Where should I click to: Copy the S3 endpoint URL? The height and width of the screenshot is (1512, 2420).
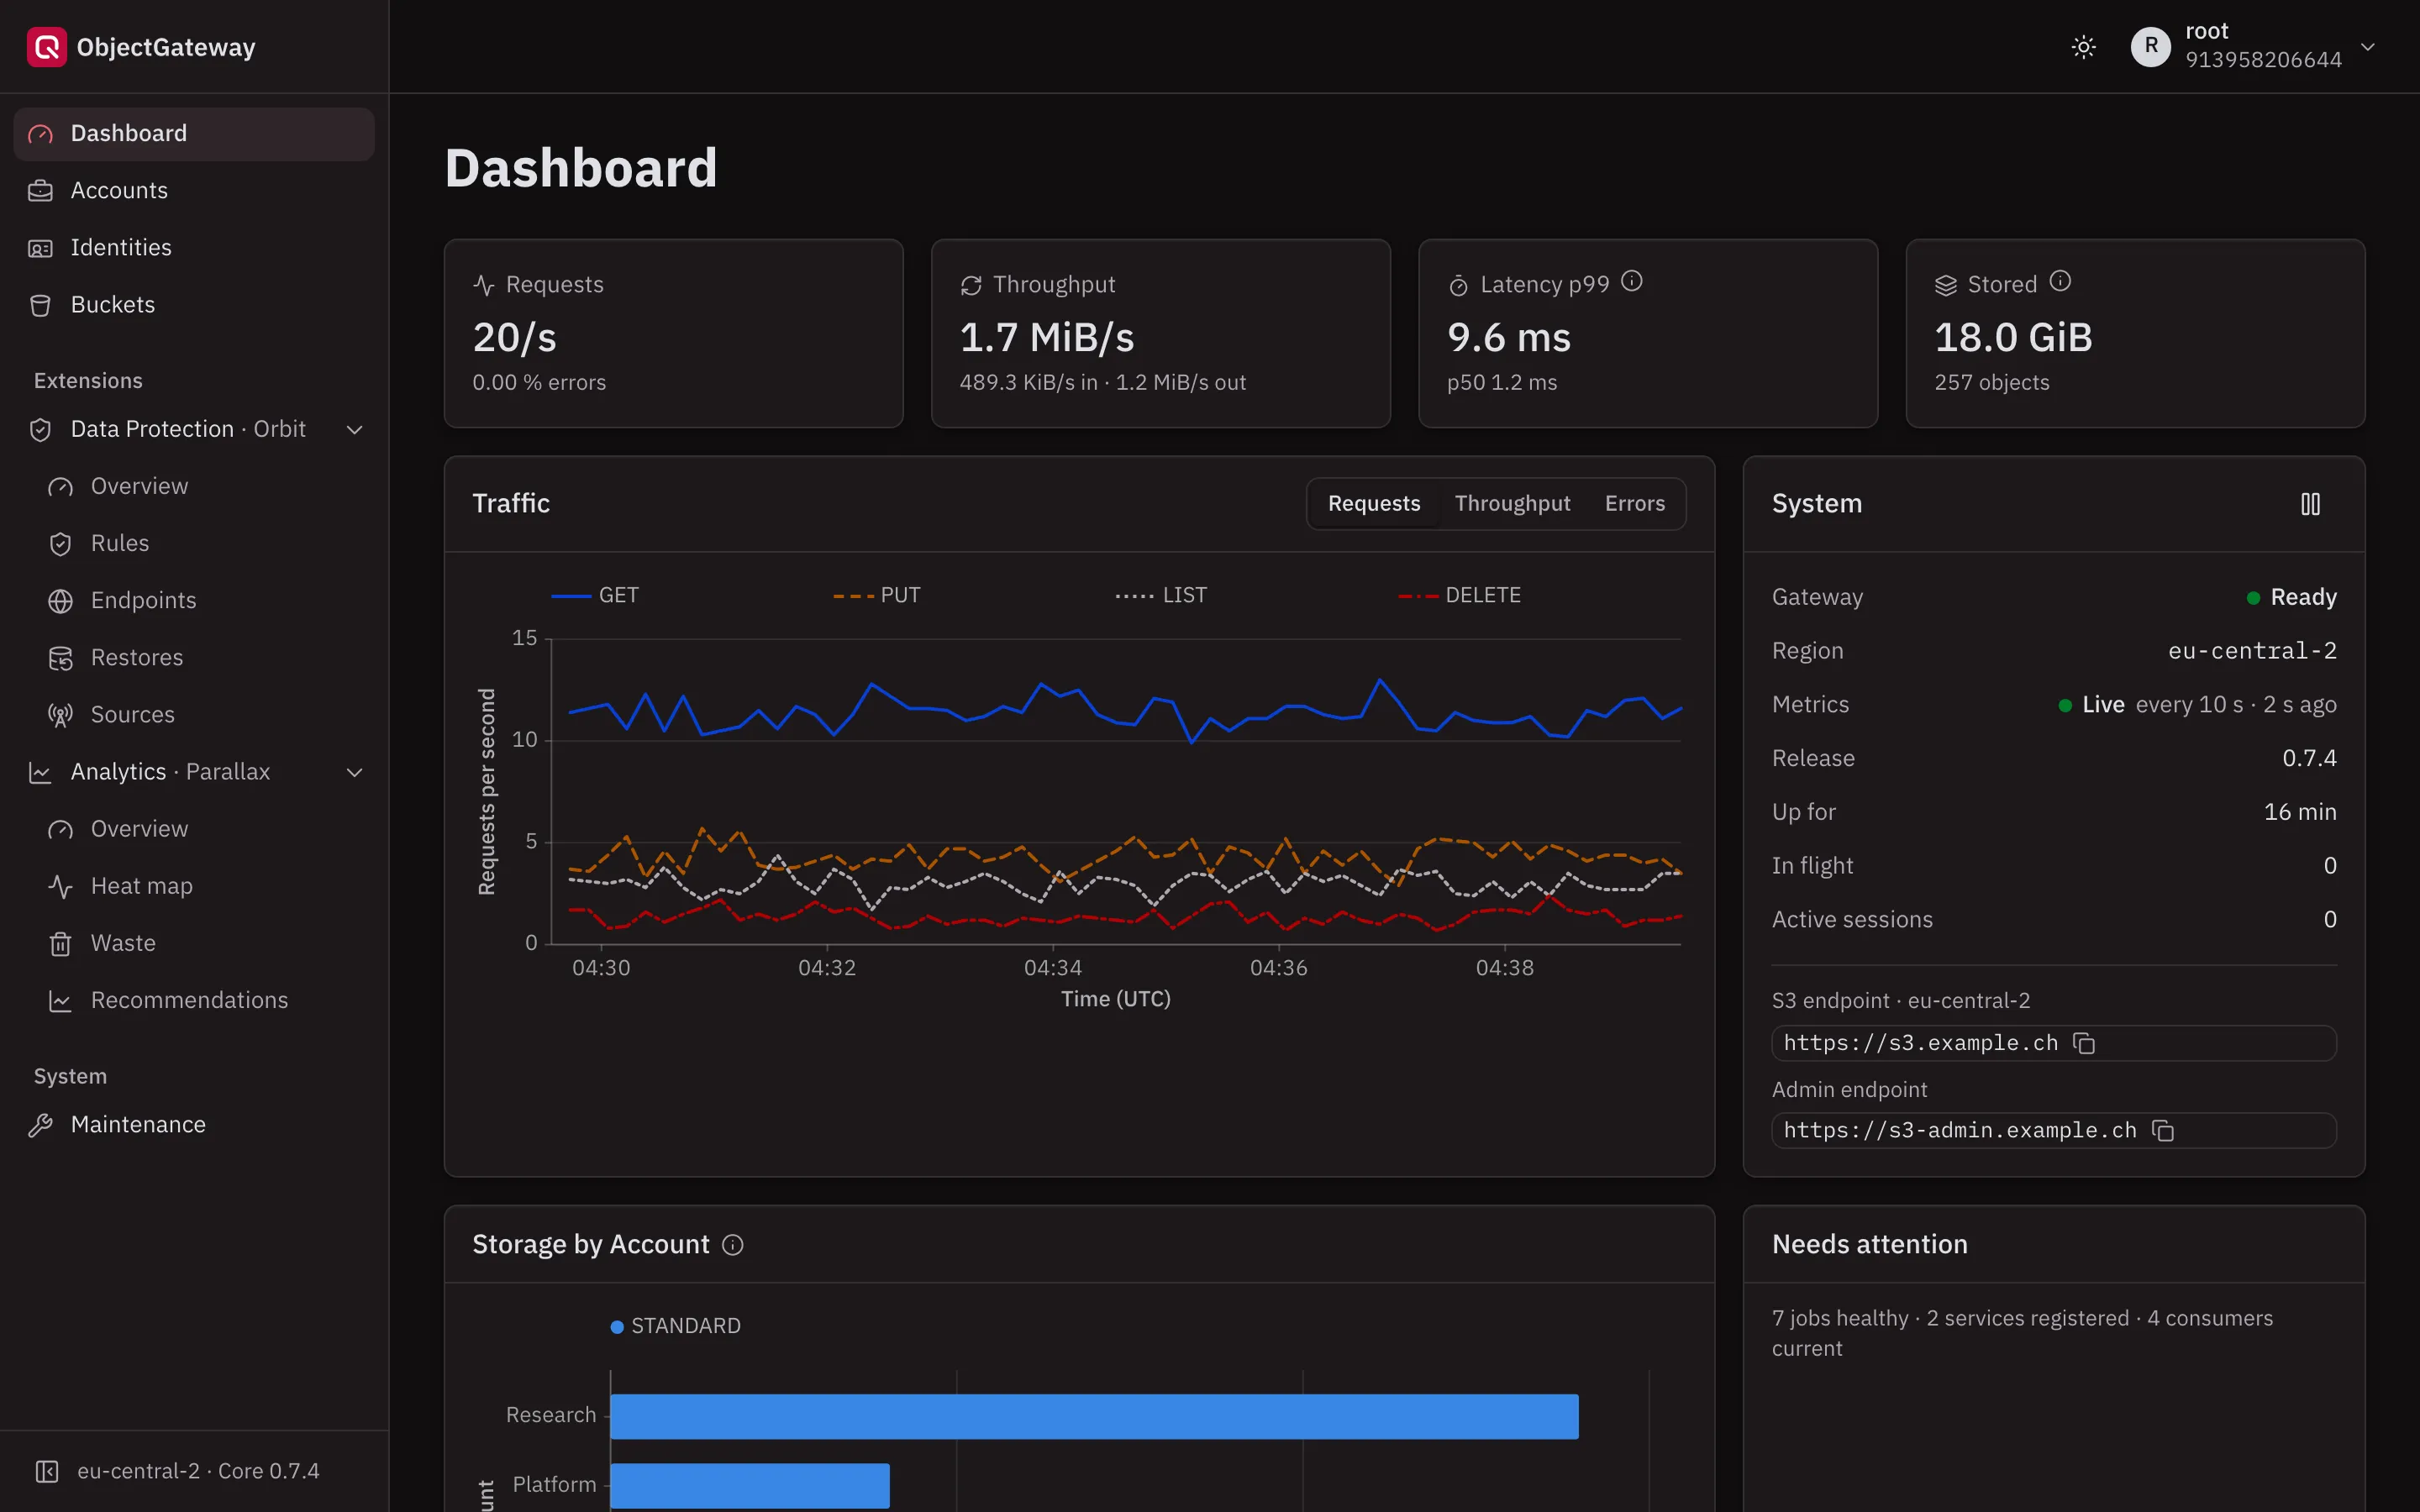coord(2084,1044)
